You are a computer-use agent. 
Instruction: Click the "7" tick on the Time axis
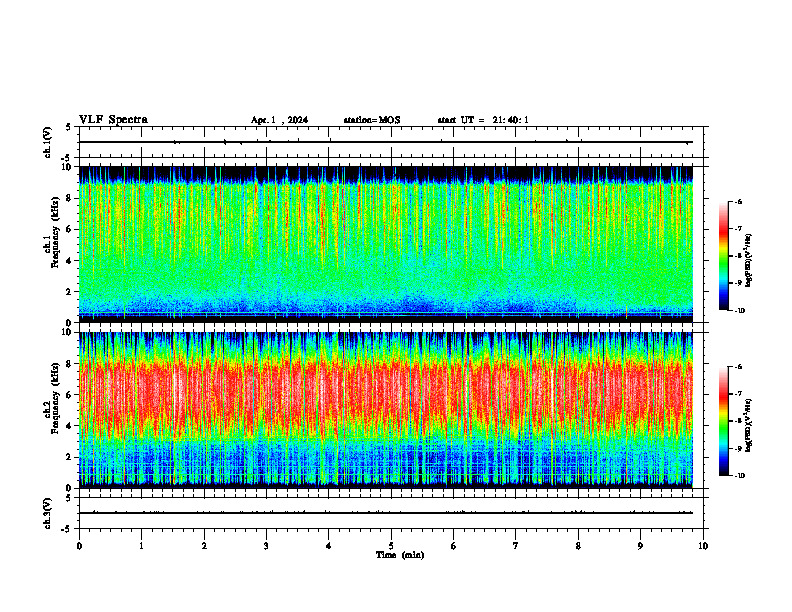516,546
